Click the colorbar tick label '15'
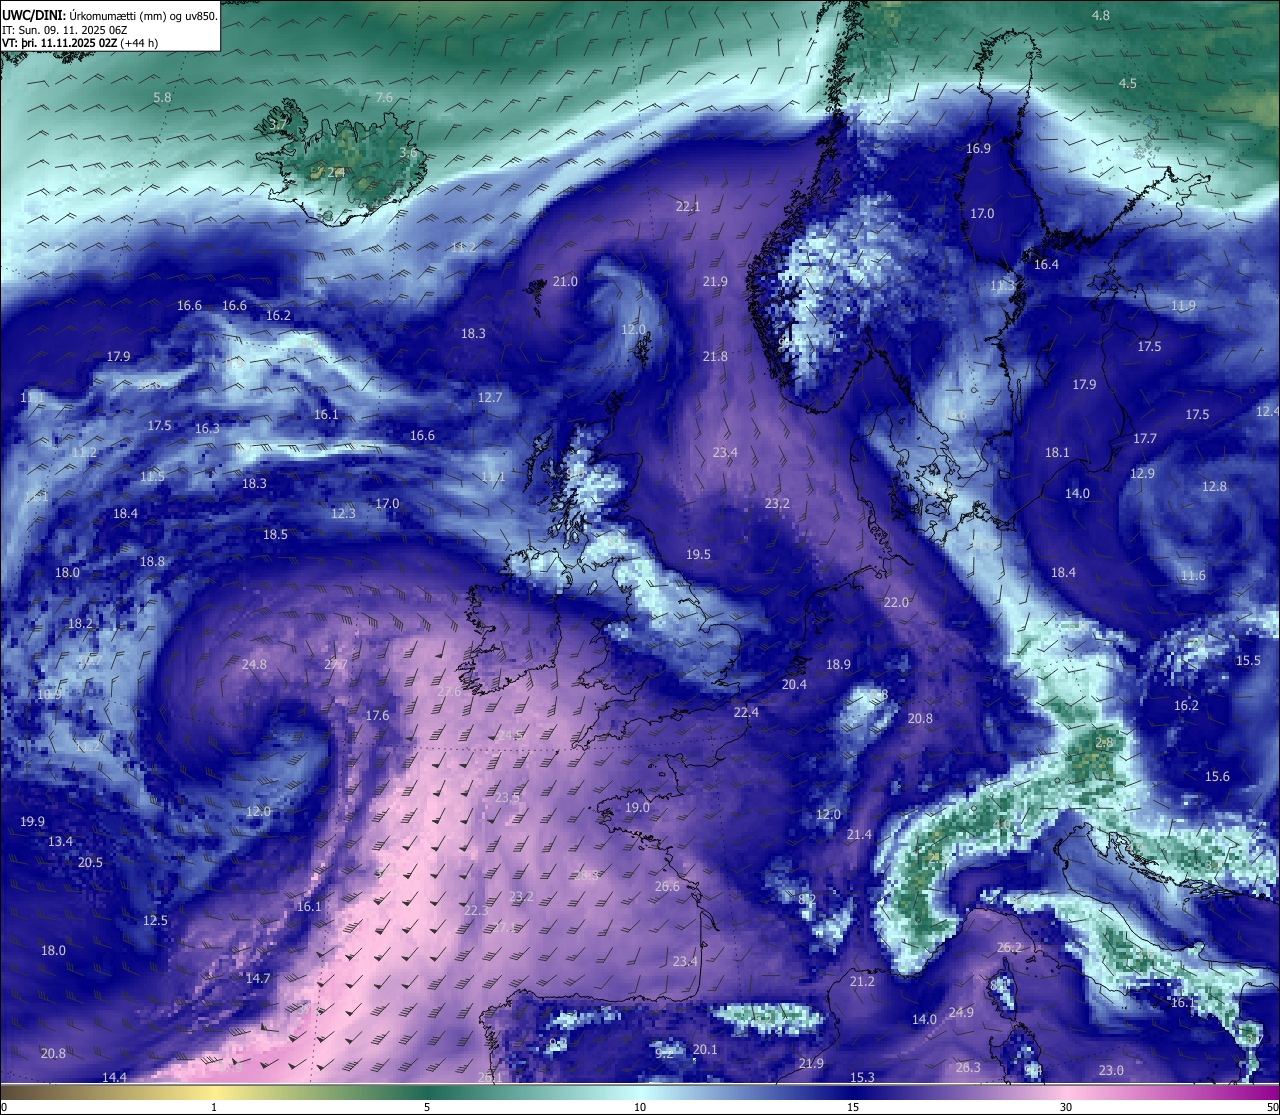This screenshot has width=1280, height=1115. pyautogui.click(x=853, y=1107)
